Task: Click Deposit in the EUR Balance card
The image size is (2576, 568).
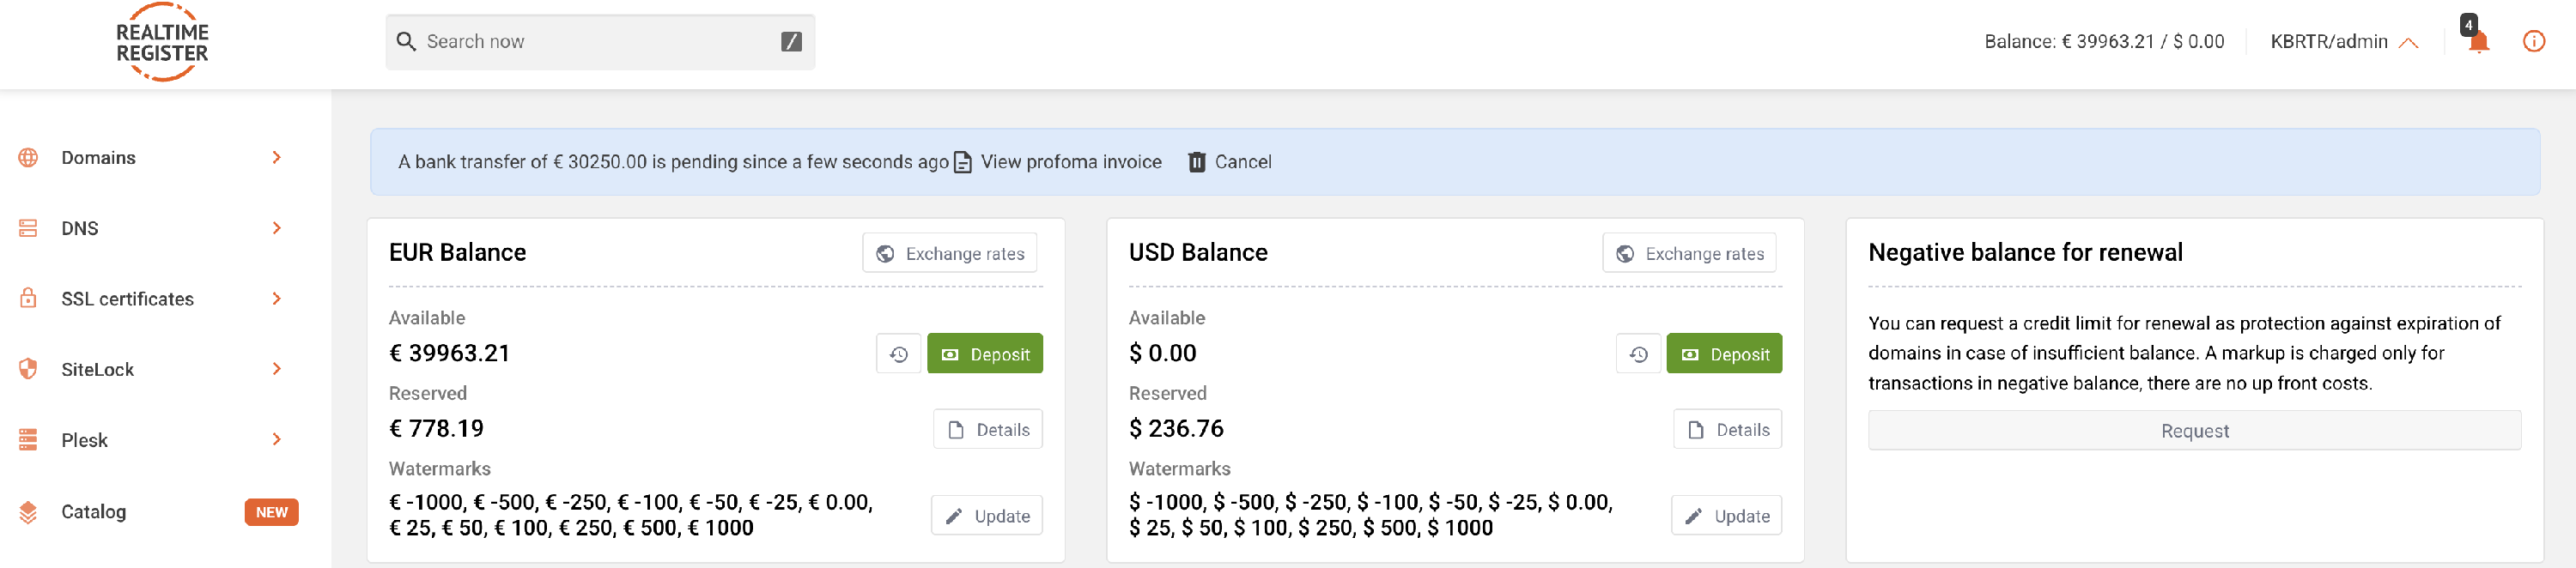Action: tap(984, 354)
